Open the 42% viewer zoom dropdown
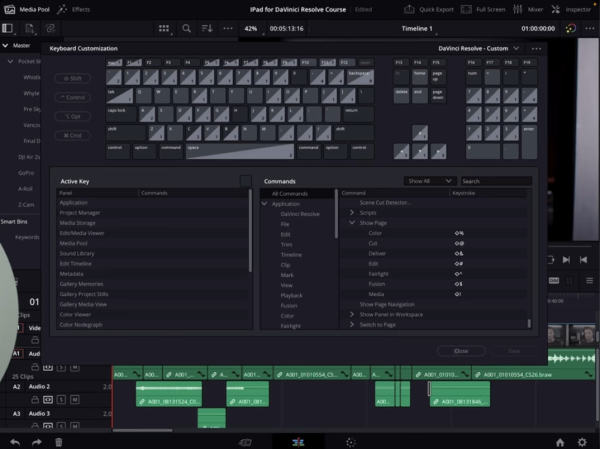Image resolution: width=600 pixels, height=449 pixels. coord(252,29)
